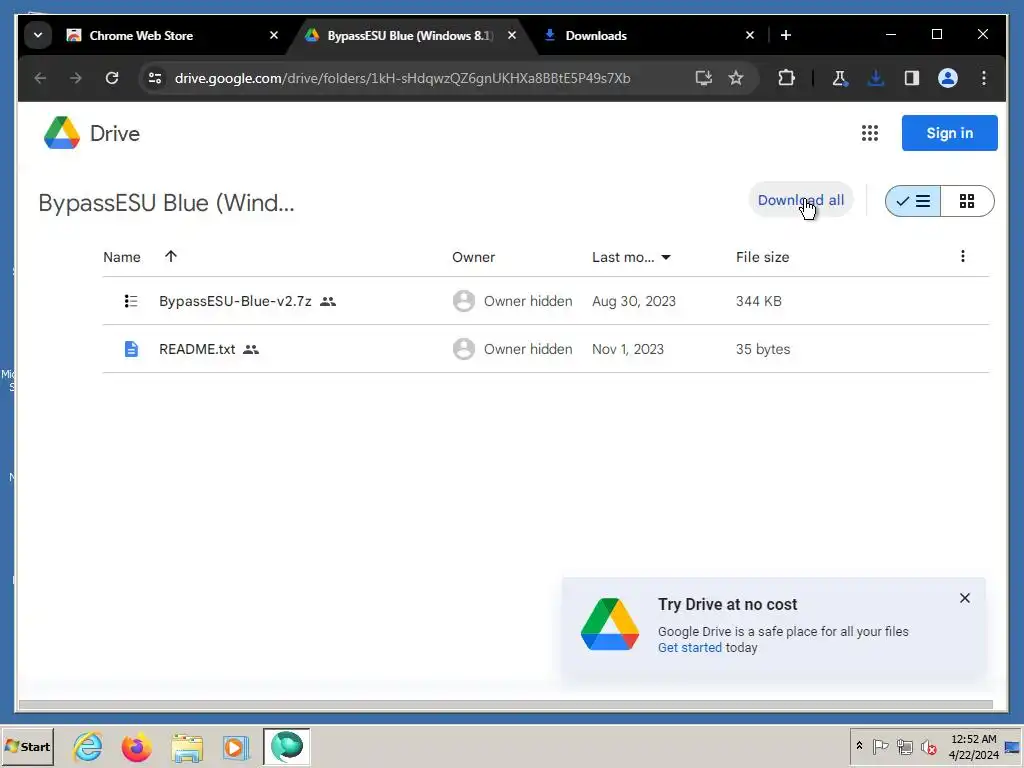The width and height of the screenshot is (1024, 768).
Task: View site information icon in address bar
Action: click(x=155, y=78)
